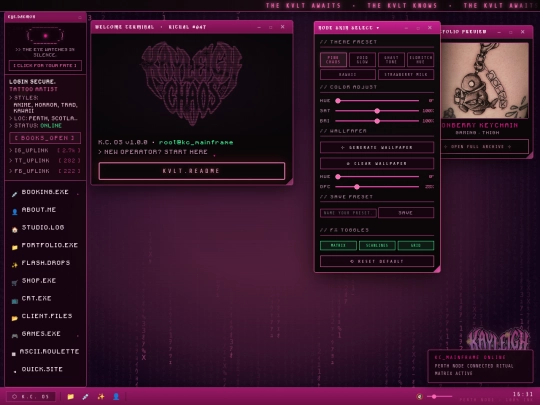The height and width of the screenshot is (405, 540).
Task: Collapse the Eye.Daemon widget panel
Action: click(80, 17)
